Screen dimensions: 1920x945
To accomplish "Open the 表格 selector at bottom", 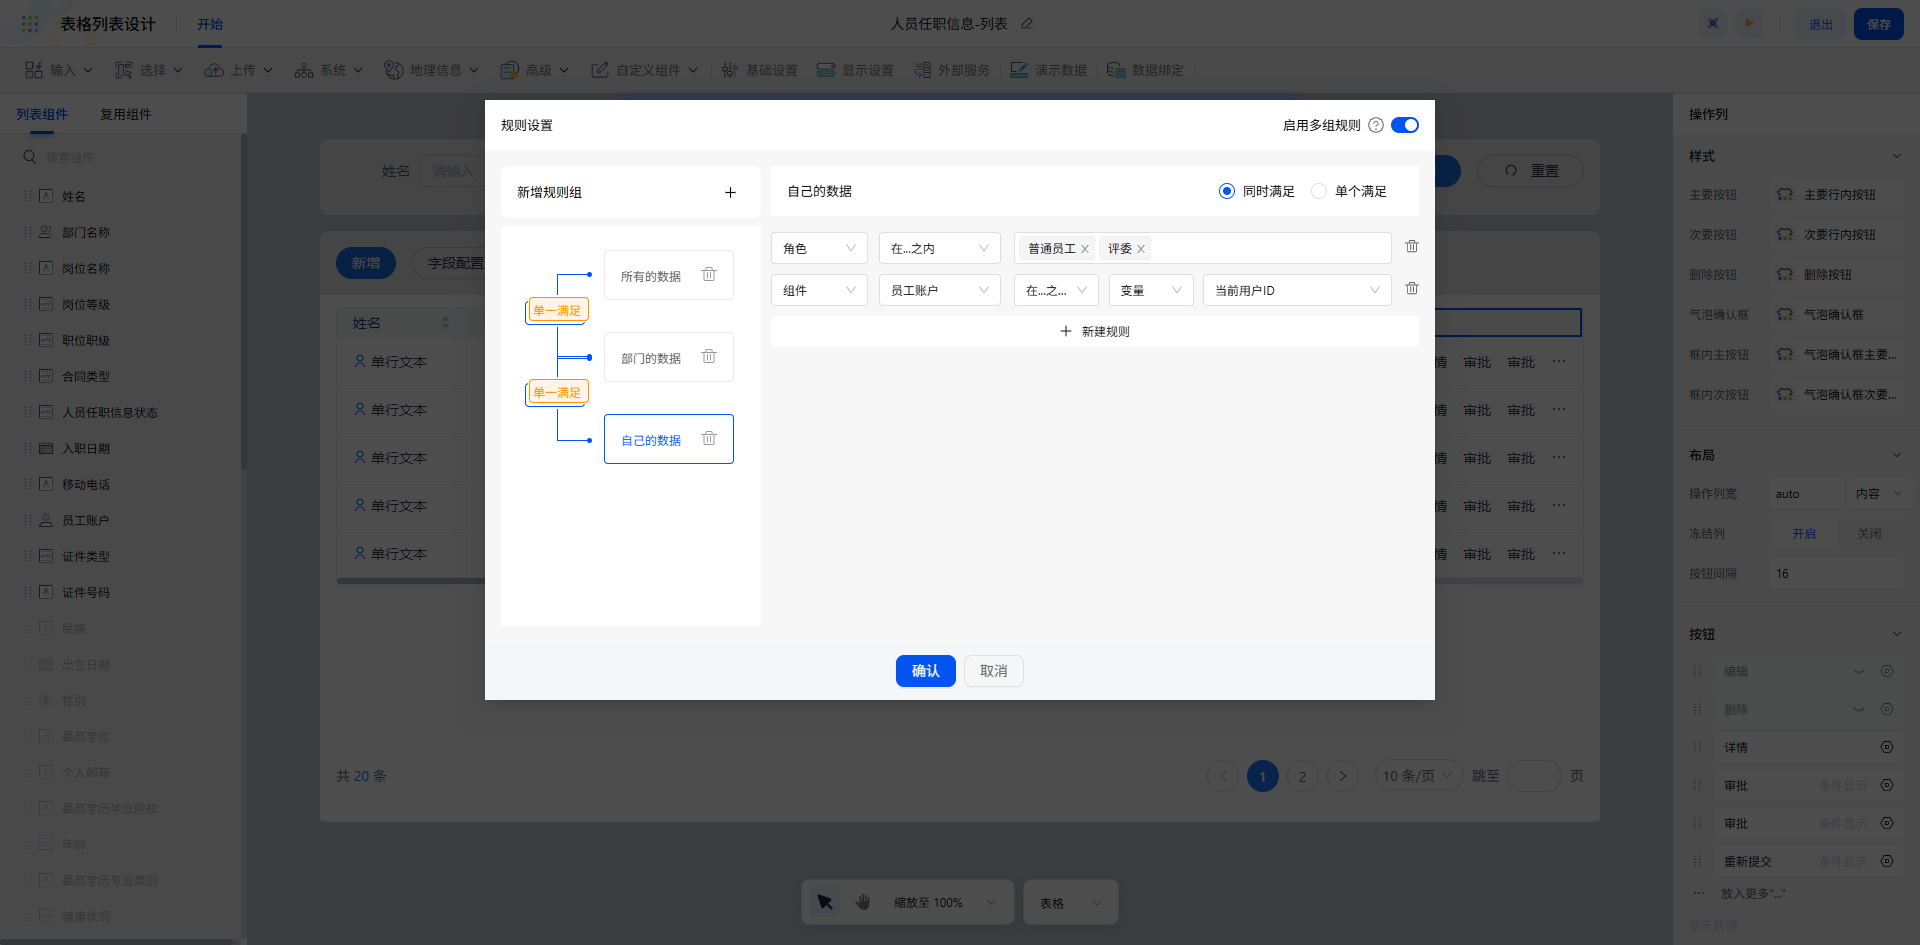I will pyautogui.click(x=1071, y=902).
